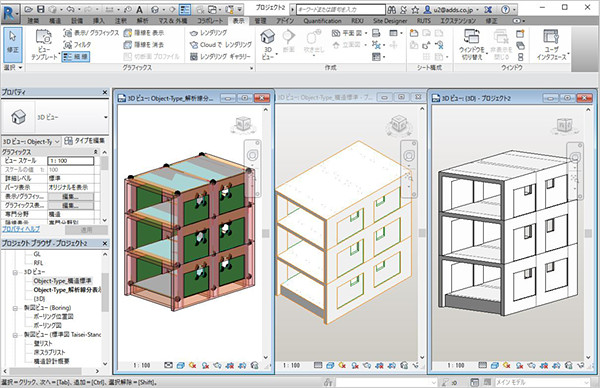Viewport: 600px width, 388px height.
Task: Switch to the Quantification ribbon tab
Action: tap(322, 21)
